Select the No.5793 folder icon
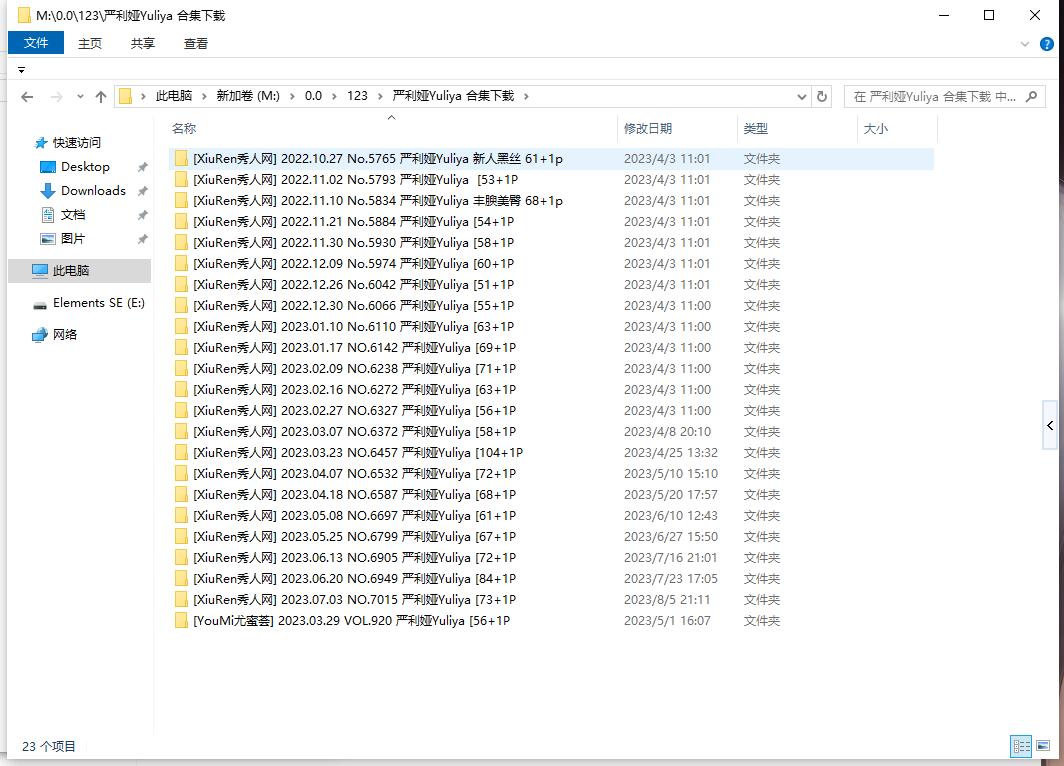1064x766 pixels. click(x=181, y=180)
